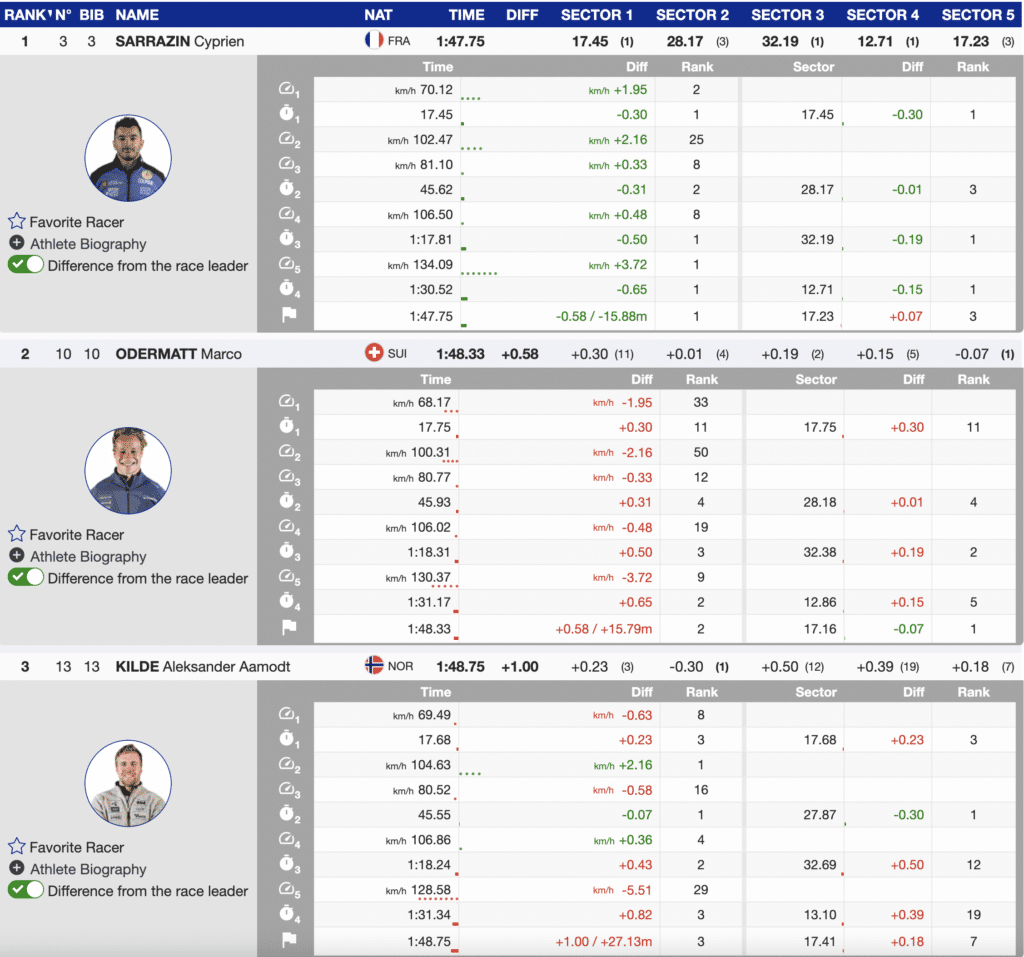Screen dimensions: 1024x957
Task: Open Athlete Biography for Kilde
Action: 87,869
